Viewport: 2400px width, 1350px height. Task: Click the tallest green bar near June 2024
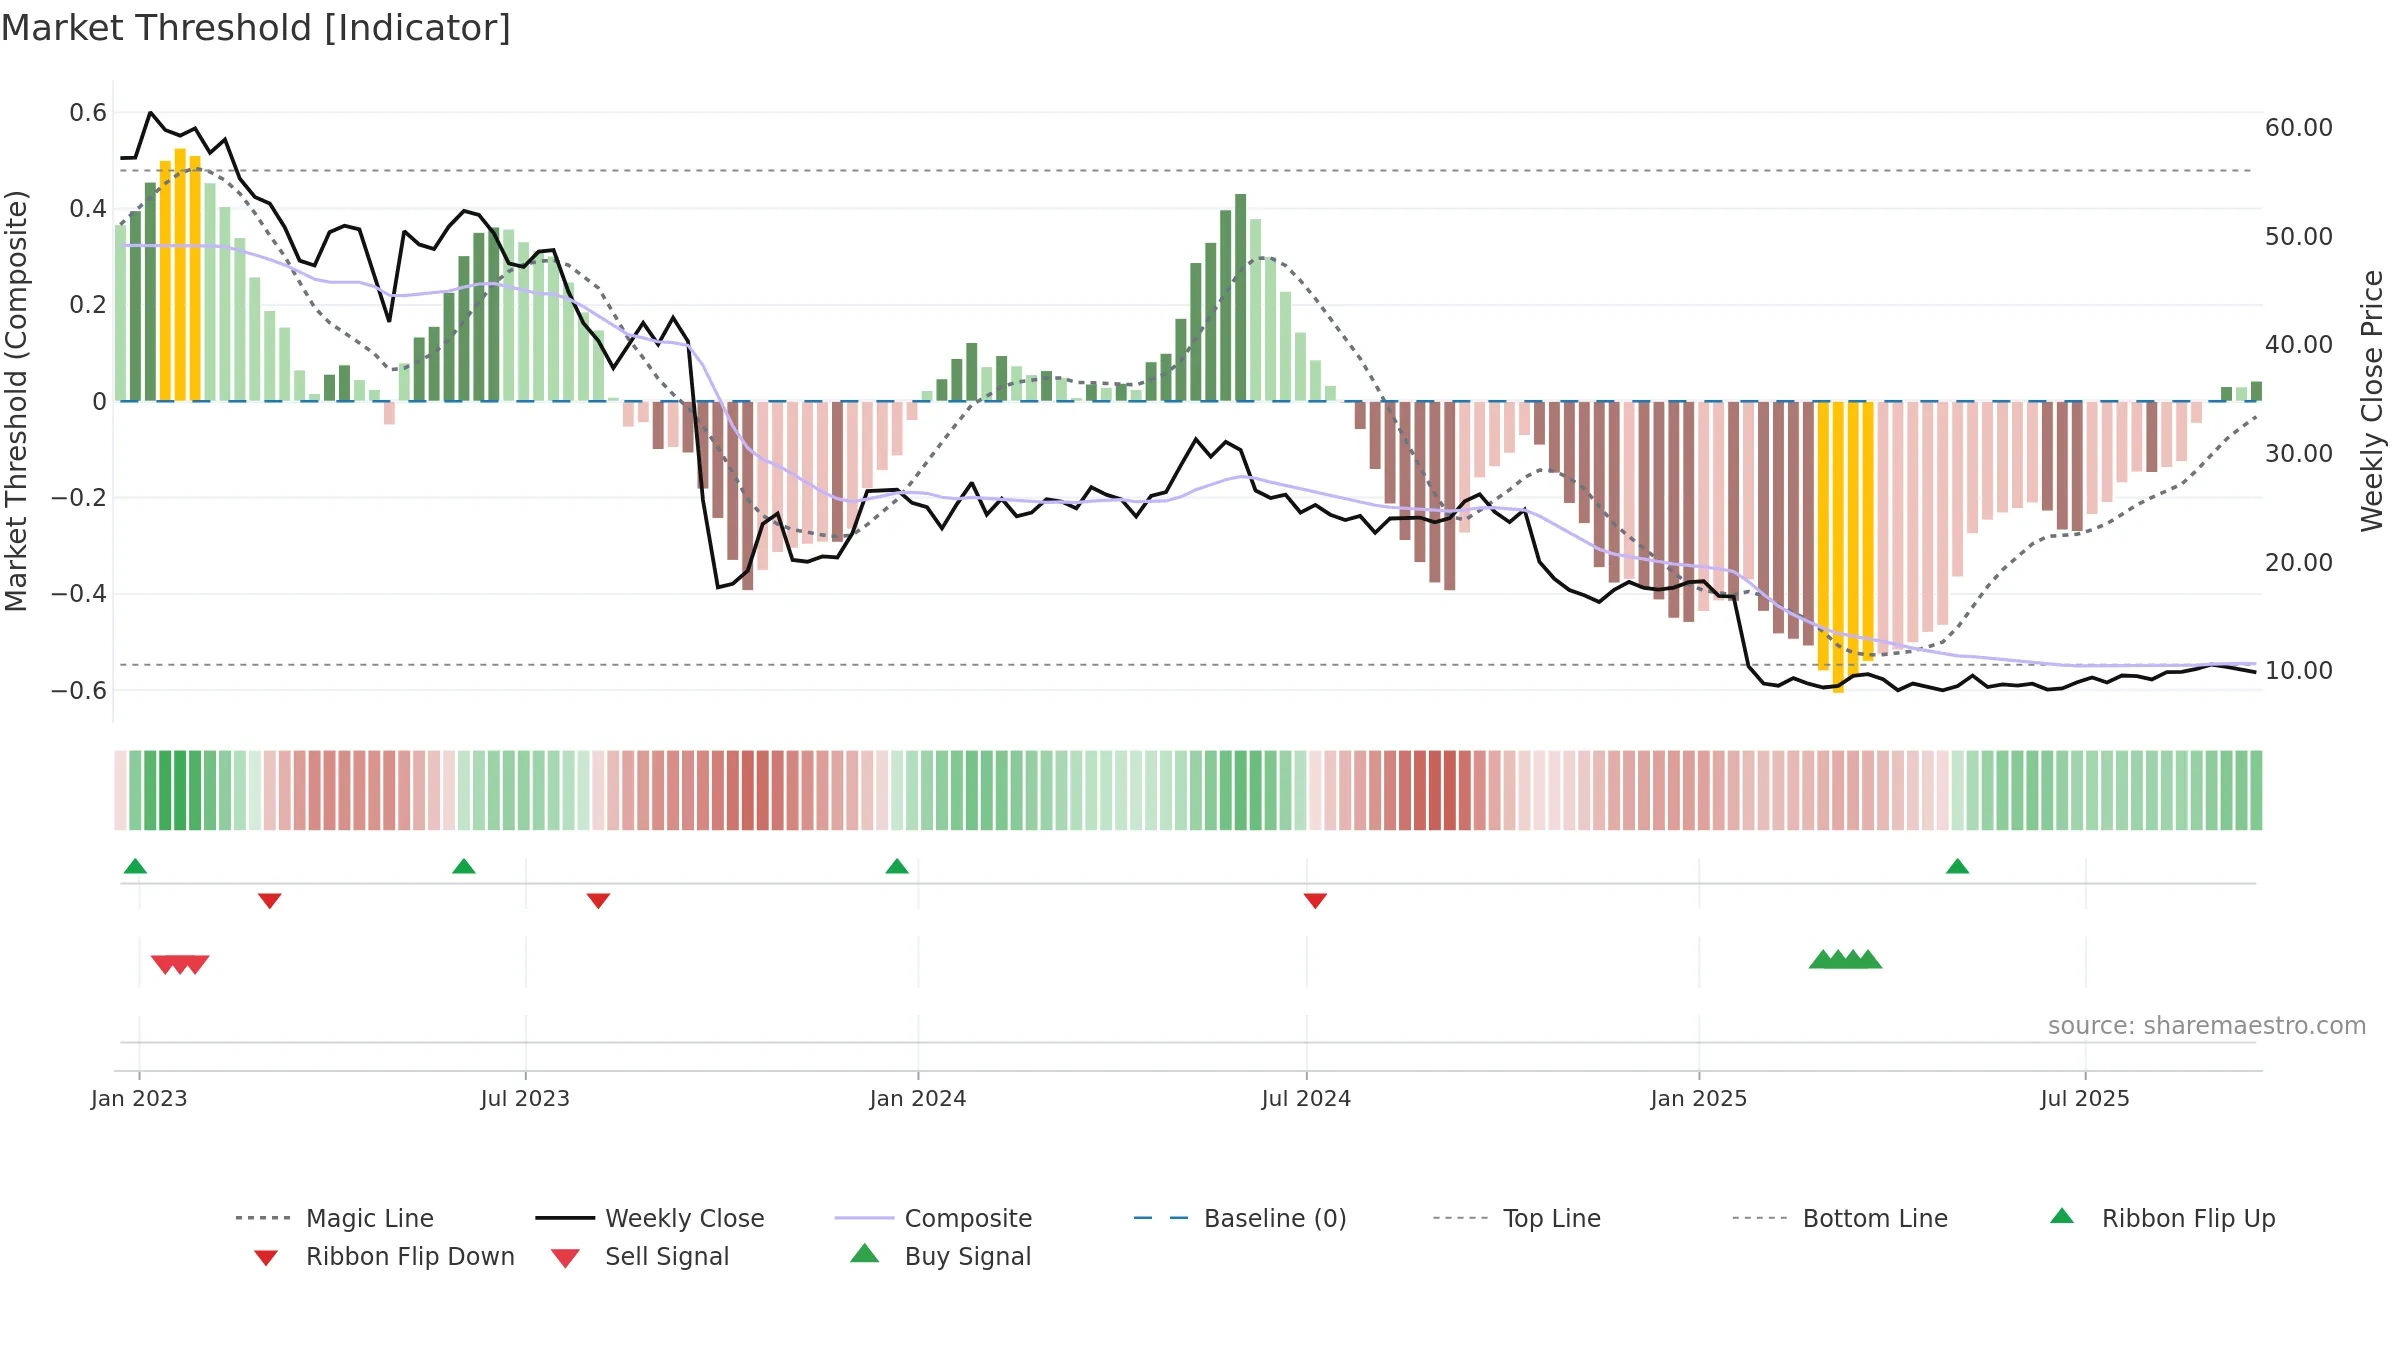1240,297
